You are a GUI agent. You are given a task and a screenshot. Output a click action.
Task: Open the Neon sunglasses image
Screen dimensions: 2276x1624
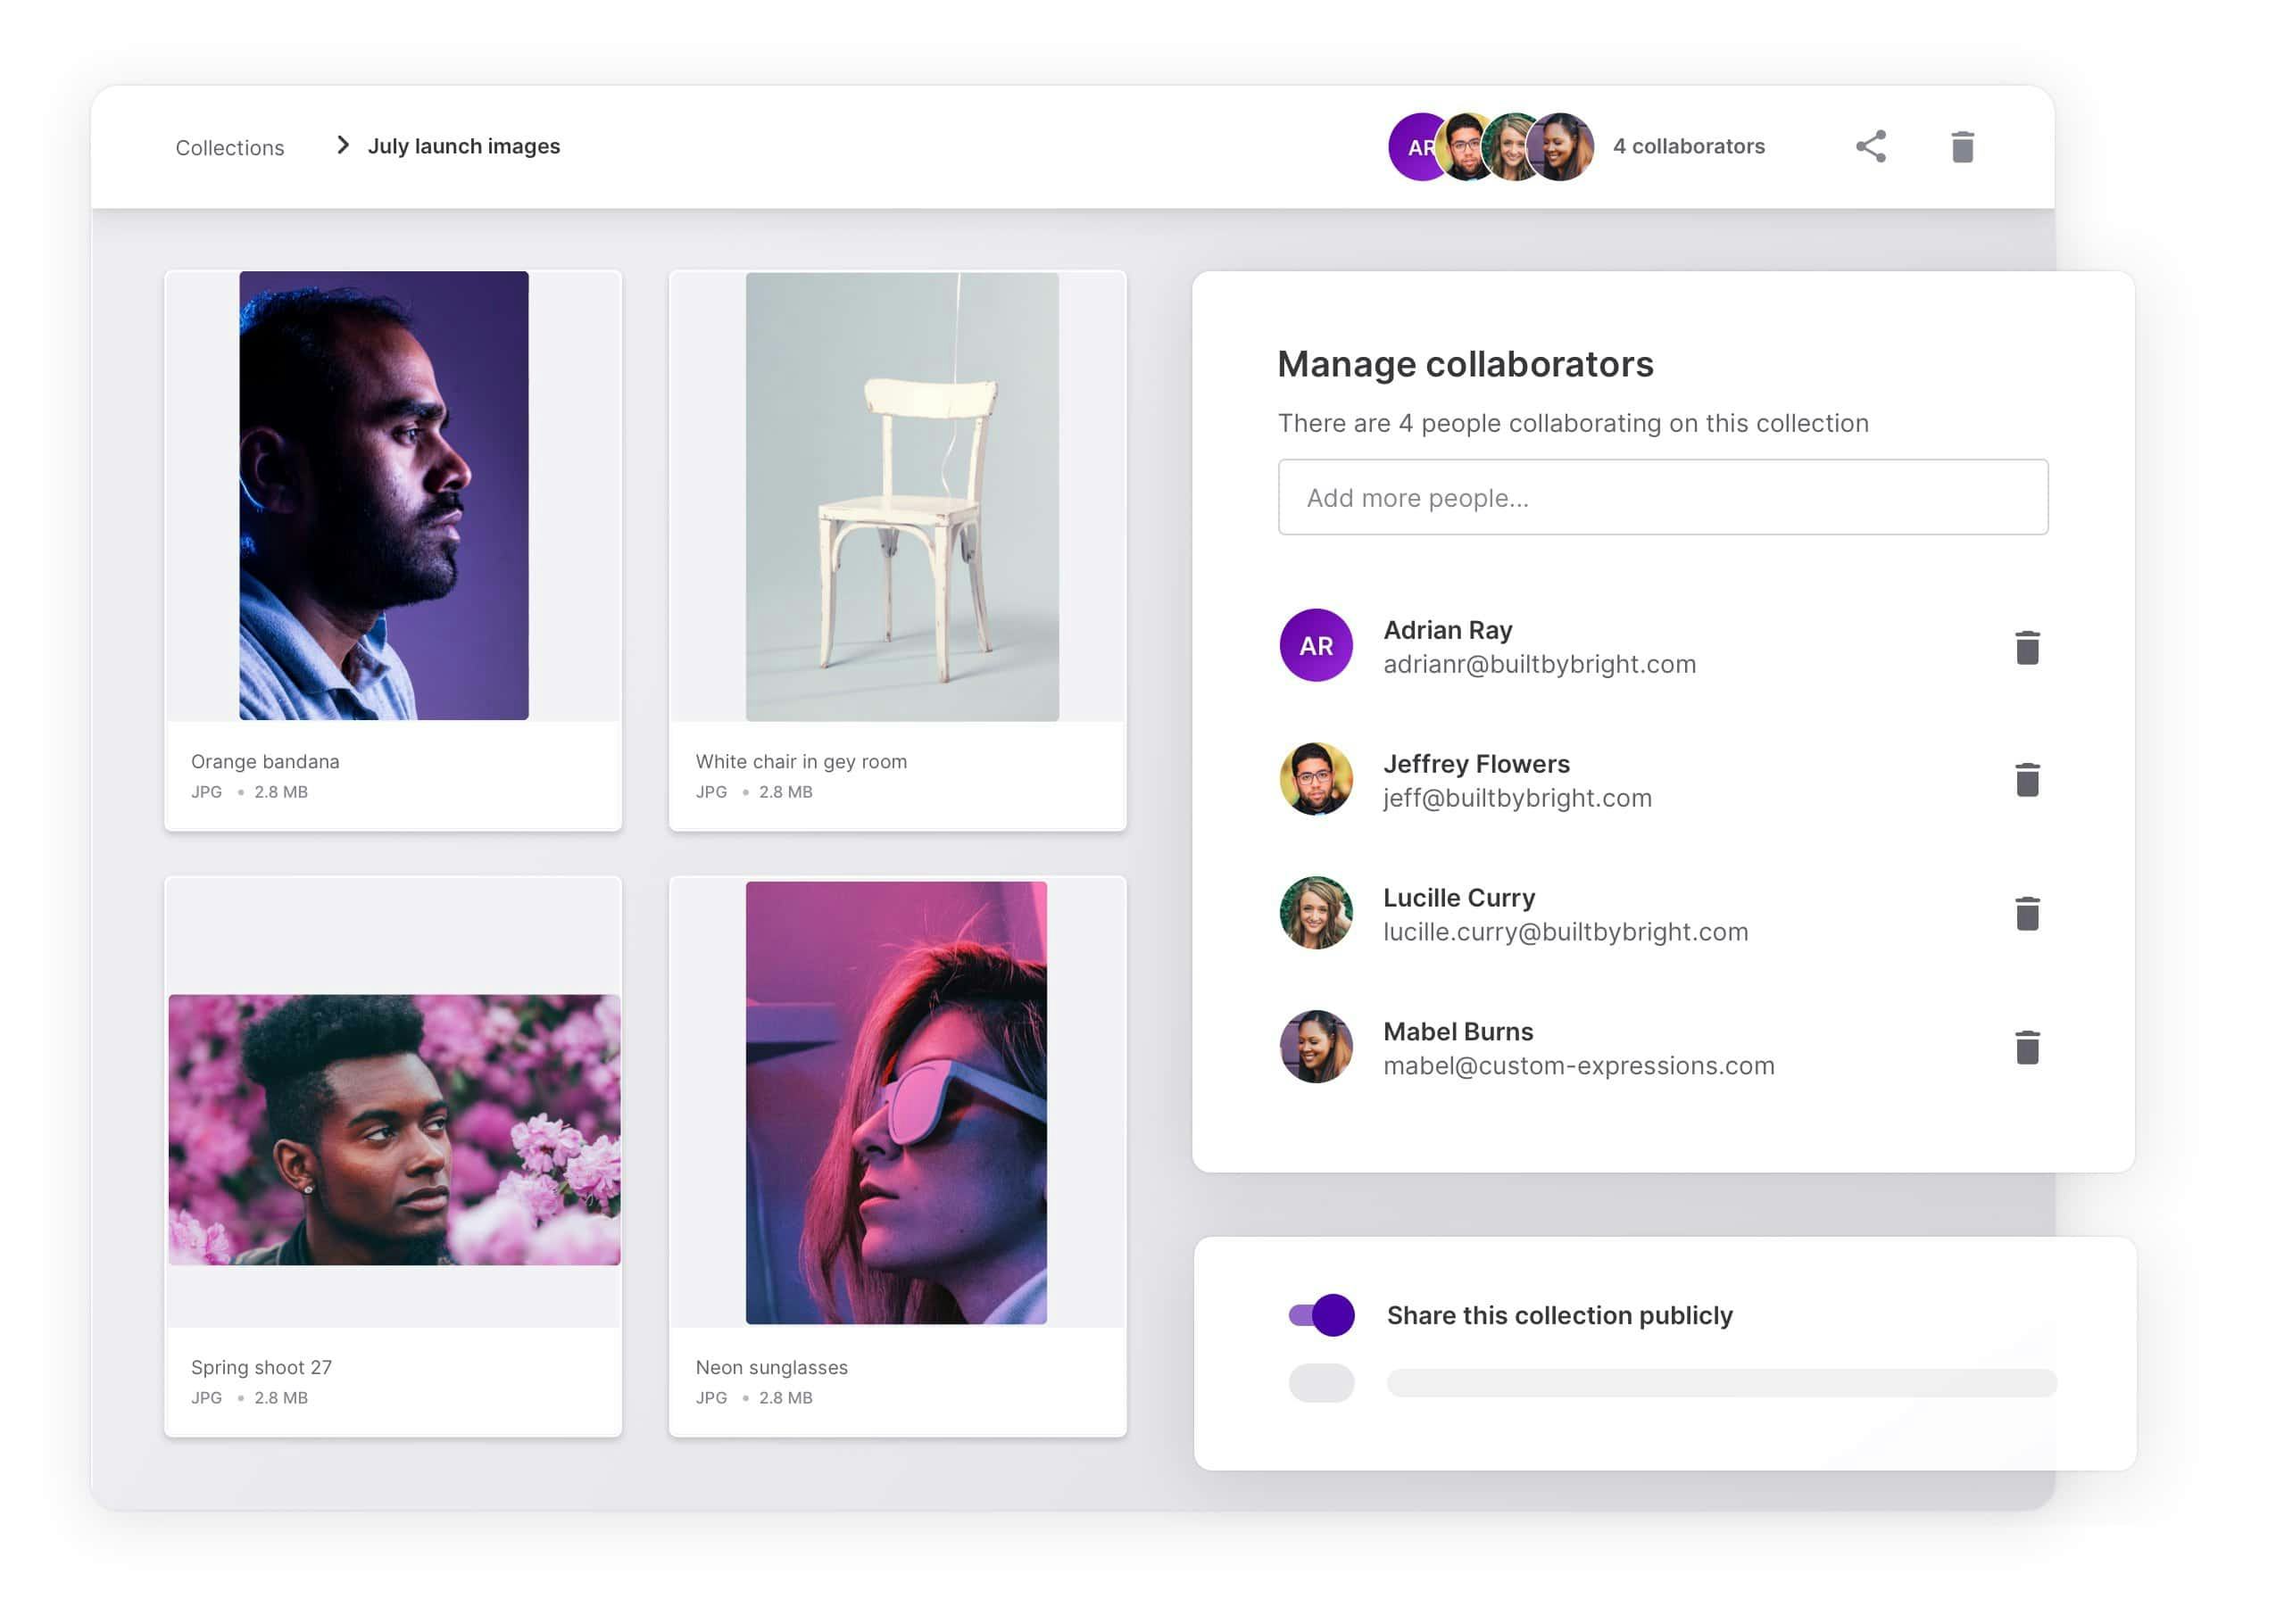point(896,1102)
